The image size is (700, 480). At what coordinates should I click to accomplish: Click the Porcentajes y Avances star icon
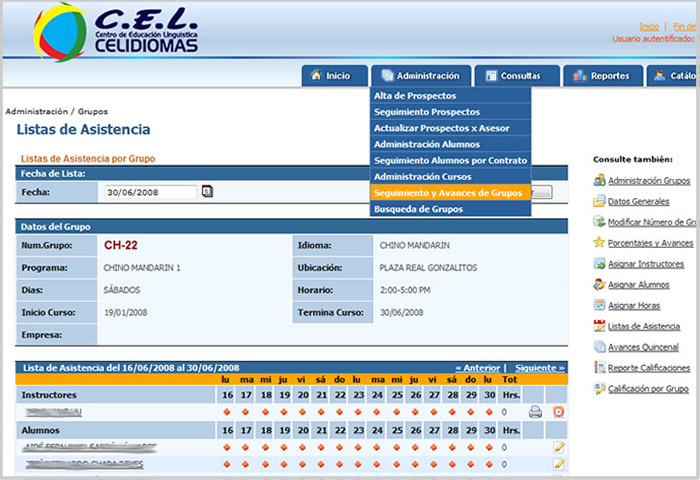coord(599,243)
